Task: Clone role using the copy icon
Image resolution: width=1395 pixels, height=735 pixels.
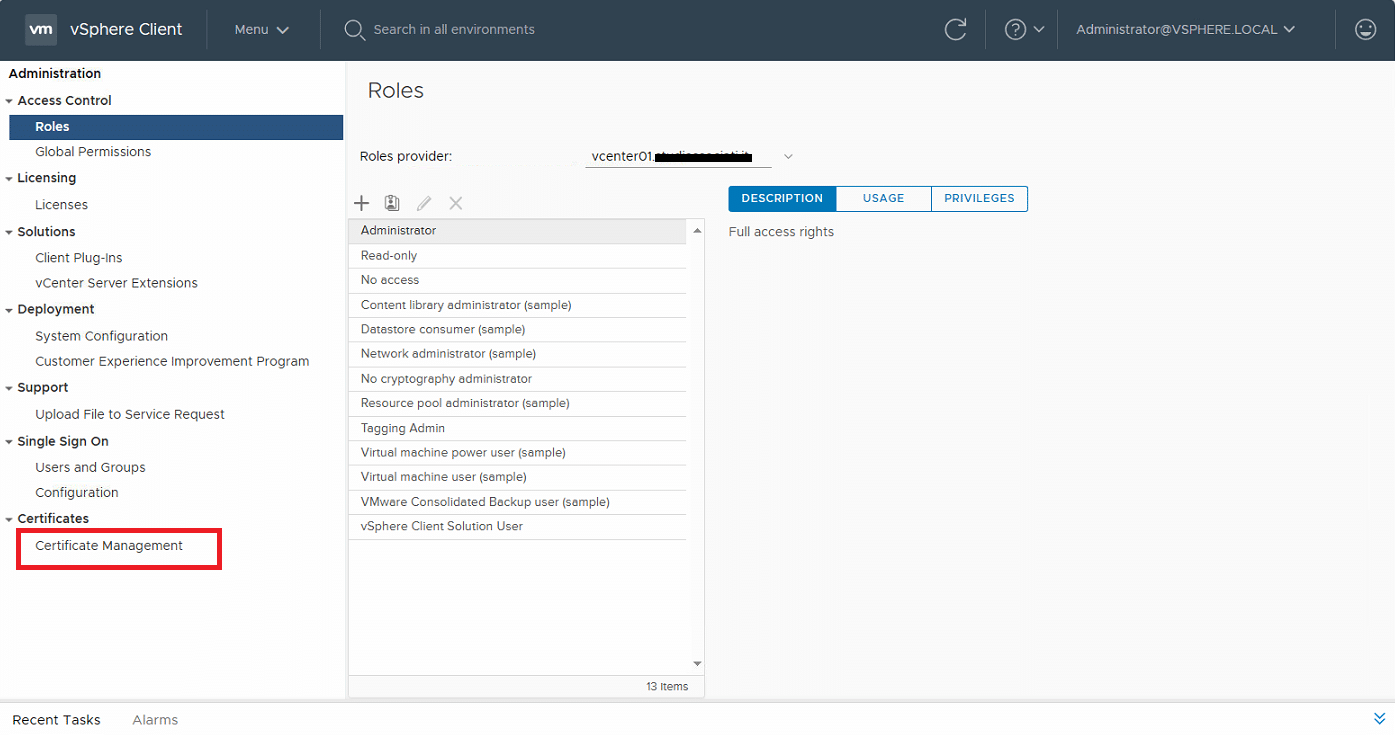Action: point(392,203)
